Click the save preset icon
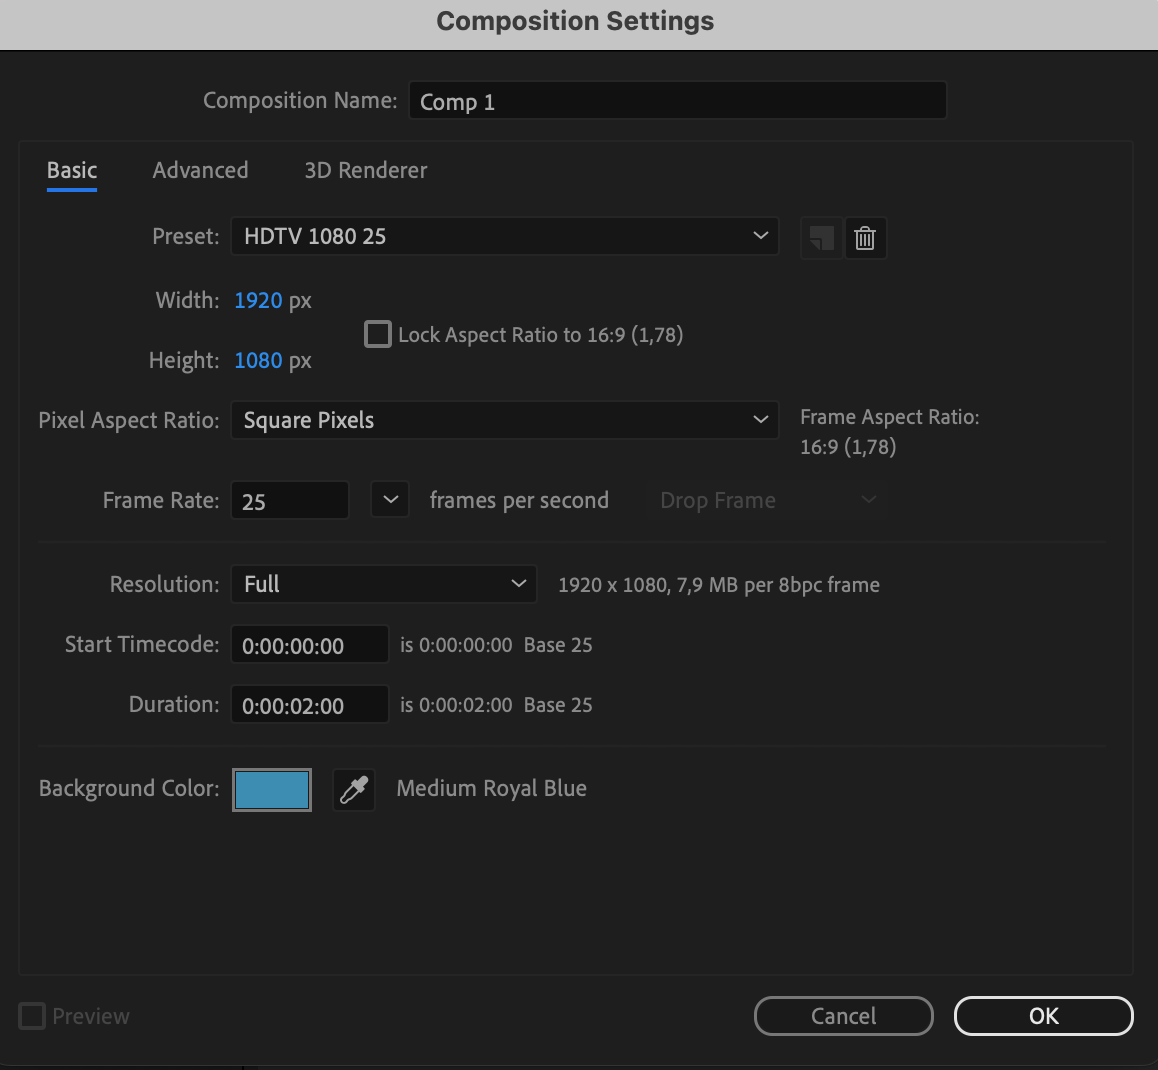This screenshot has height=1070, width=1158. pyautogui.click(x=821, y=239)
